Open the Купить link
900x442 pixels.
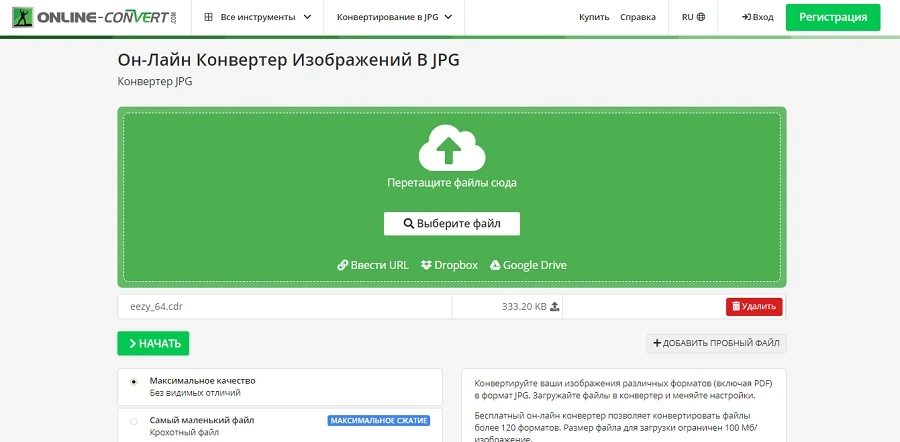(594, 17)
